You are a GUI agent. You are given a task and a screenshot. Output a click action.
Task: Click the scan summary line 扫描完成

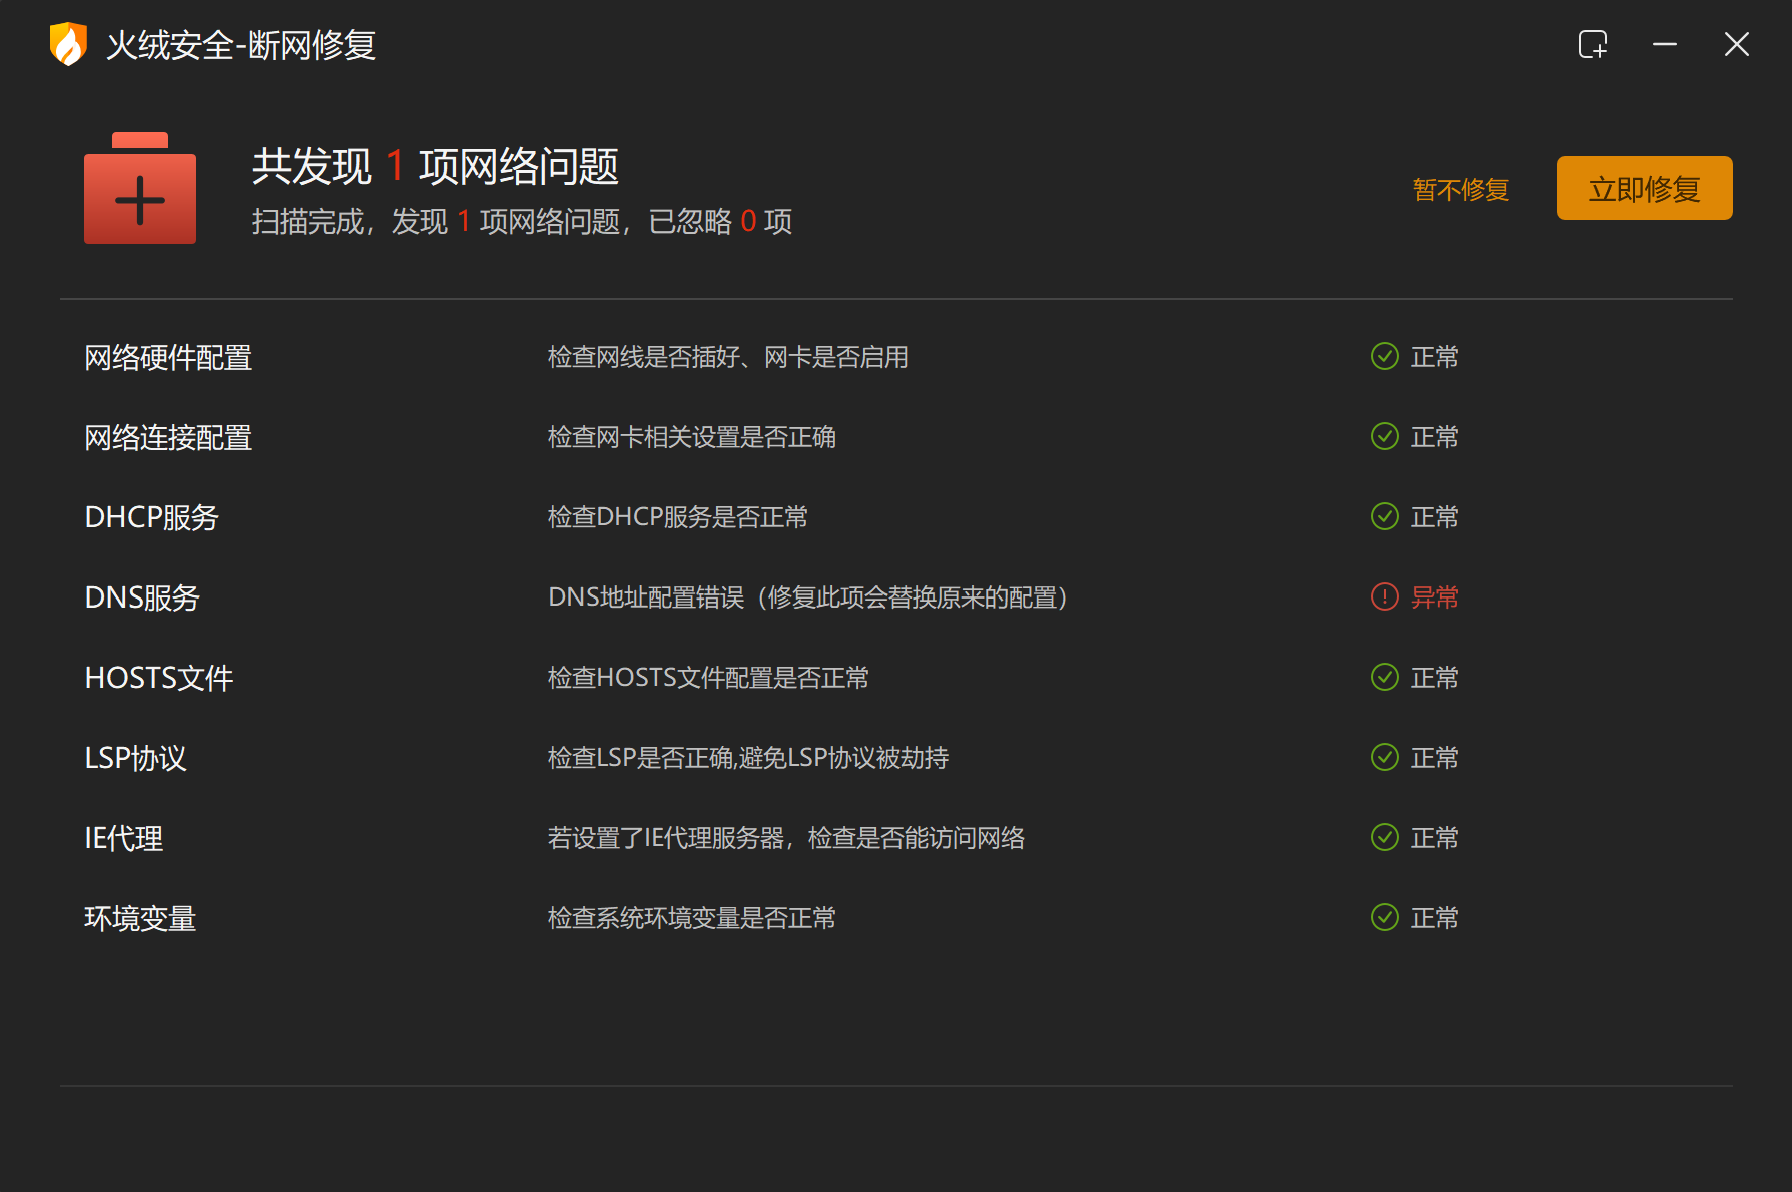[521, 221]
